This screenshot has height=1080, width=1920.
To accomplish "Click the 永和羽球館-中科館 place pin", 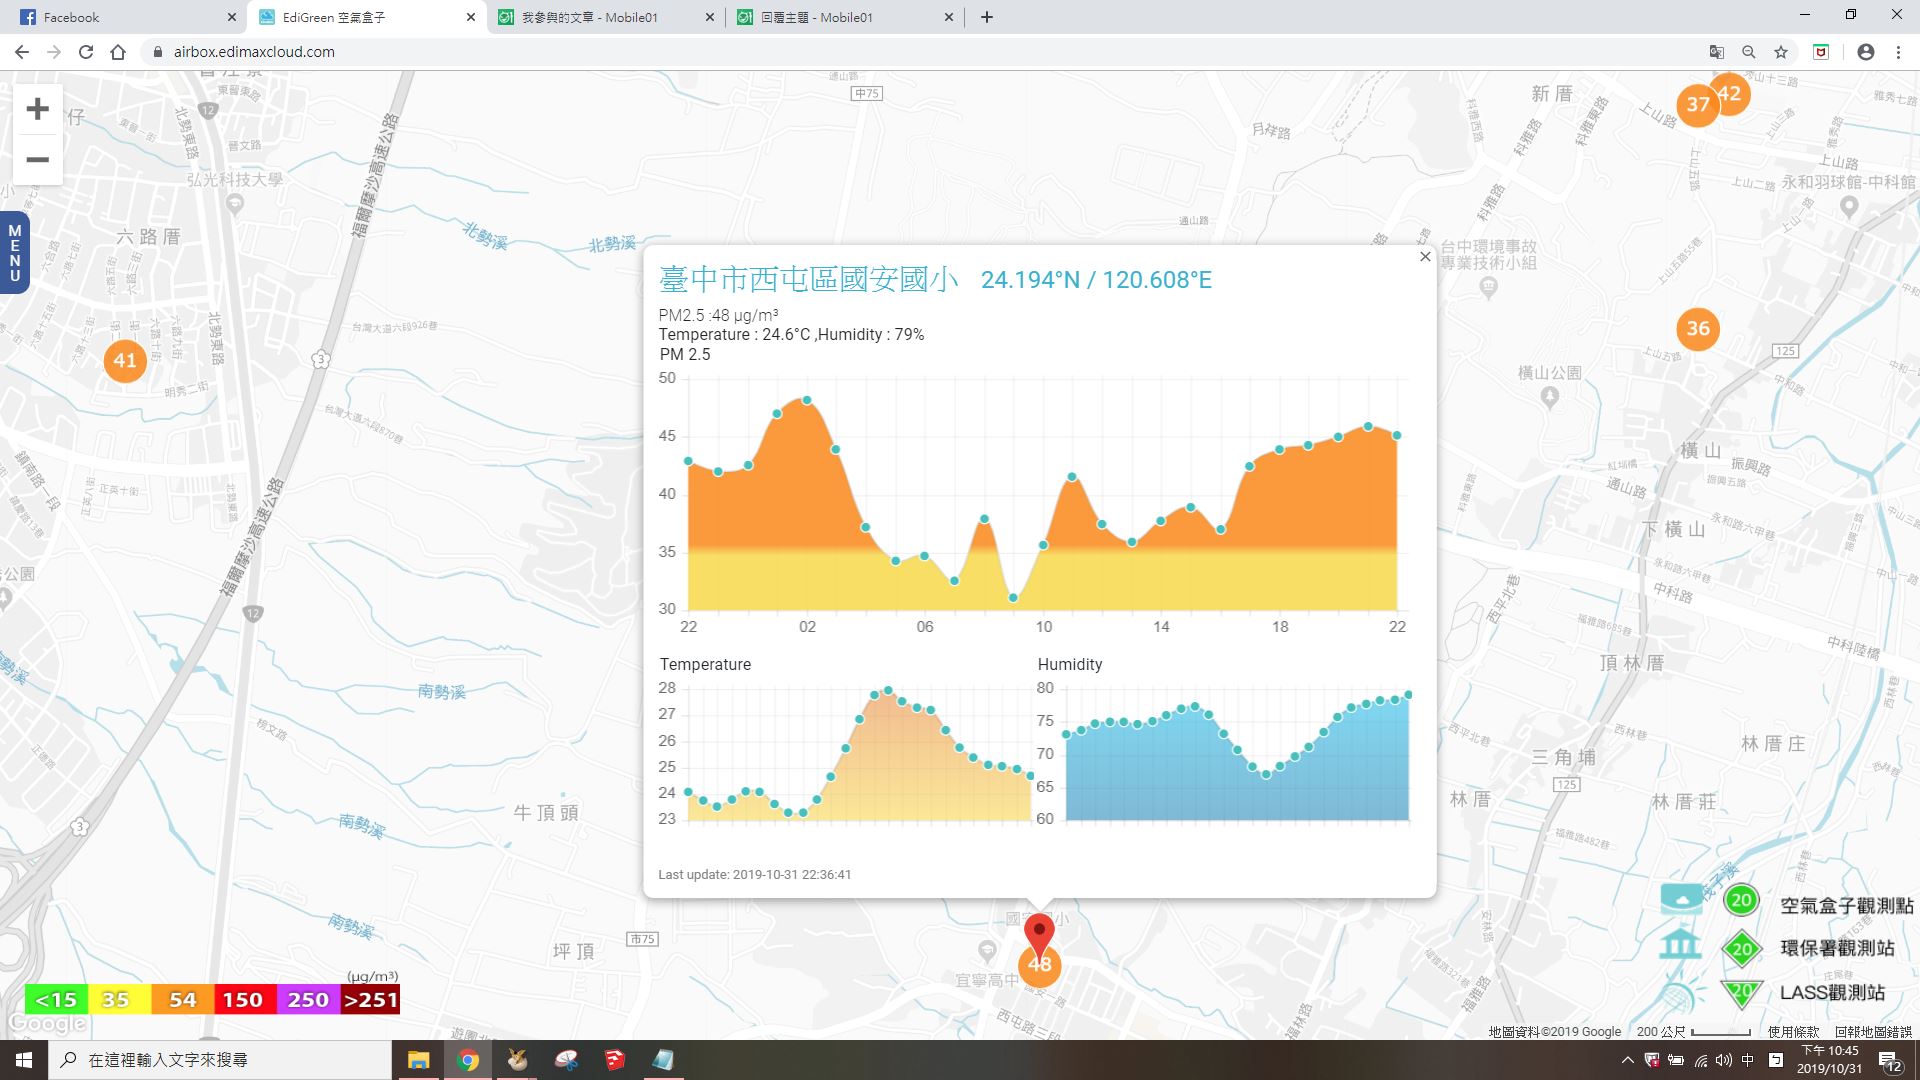I will [1849, 207].
